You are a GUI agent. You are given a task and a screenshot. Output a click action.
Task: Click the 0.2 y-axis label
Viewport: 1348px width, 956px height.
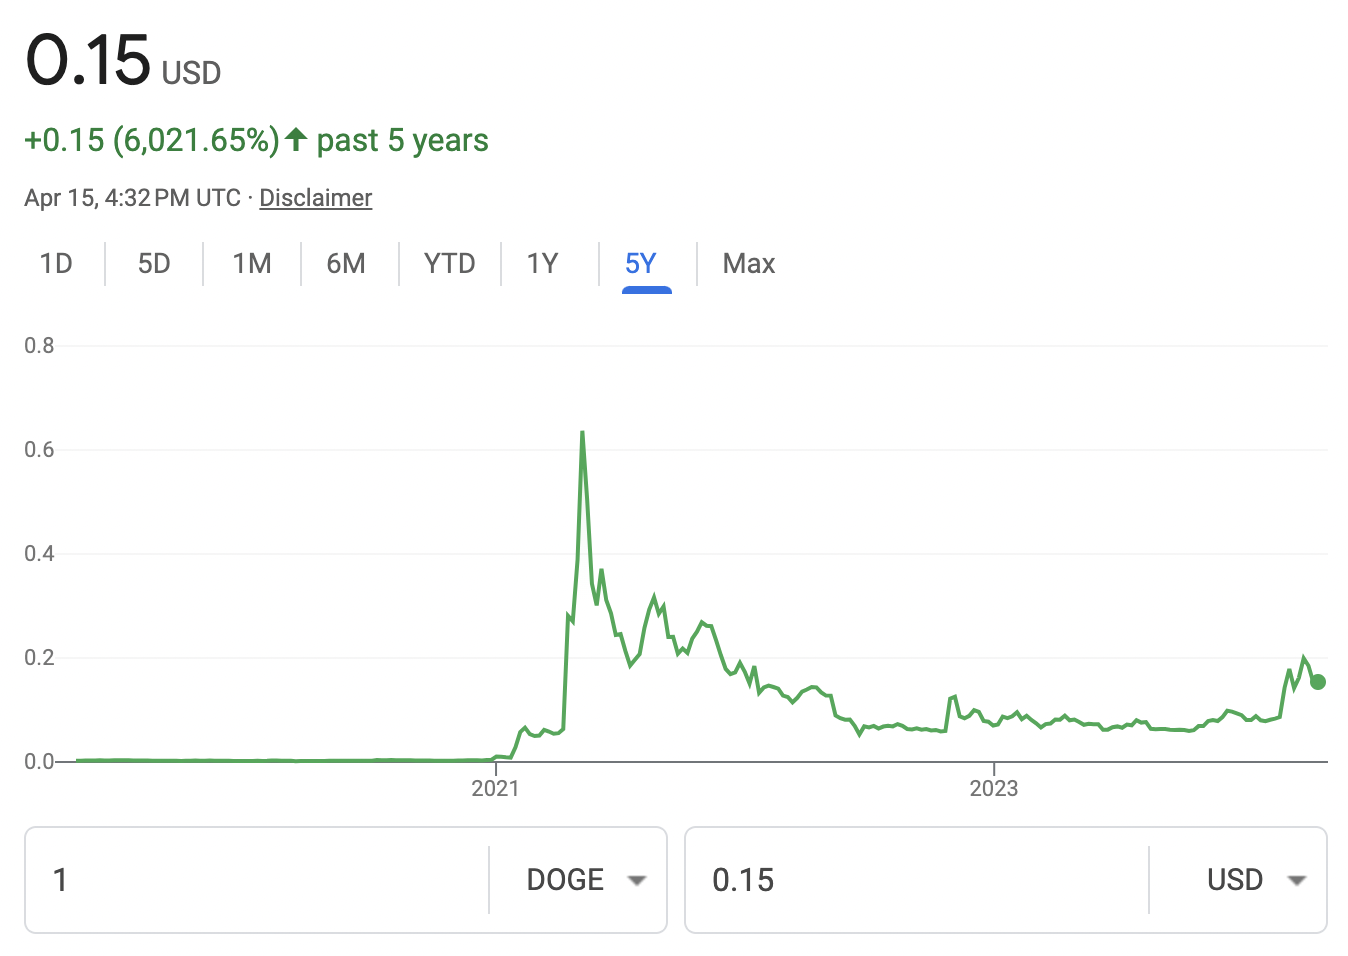click(40, 658)
